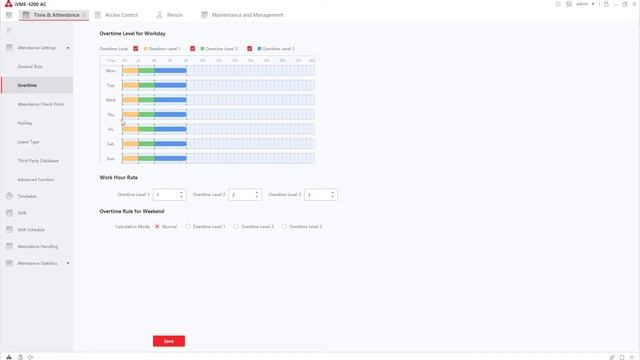Open the admin user dropdown
This screenshot has width=640, height=360.
tap(585, 4)
